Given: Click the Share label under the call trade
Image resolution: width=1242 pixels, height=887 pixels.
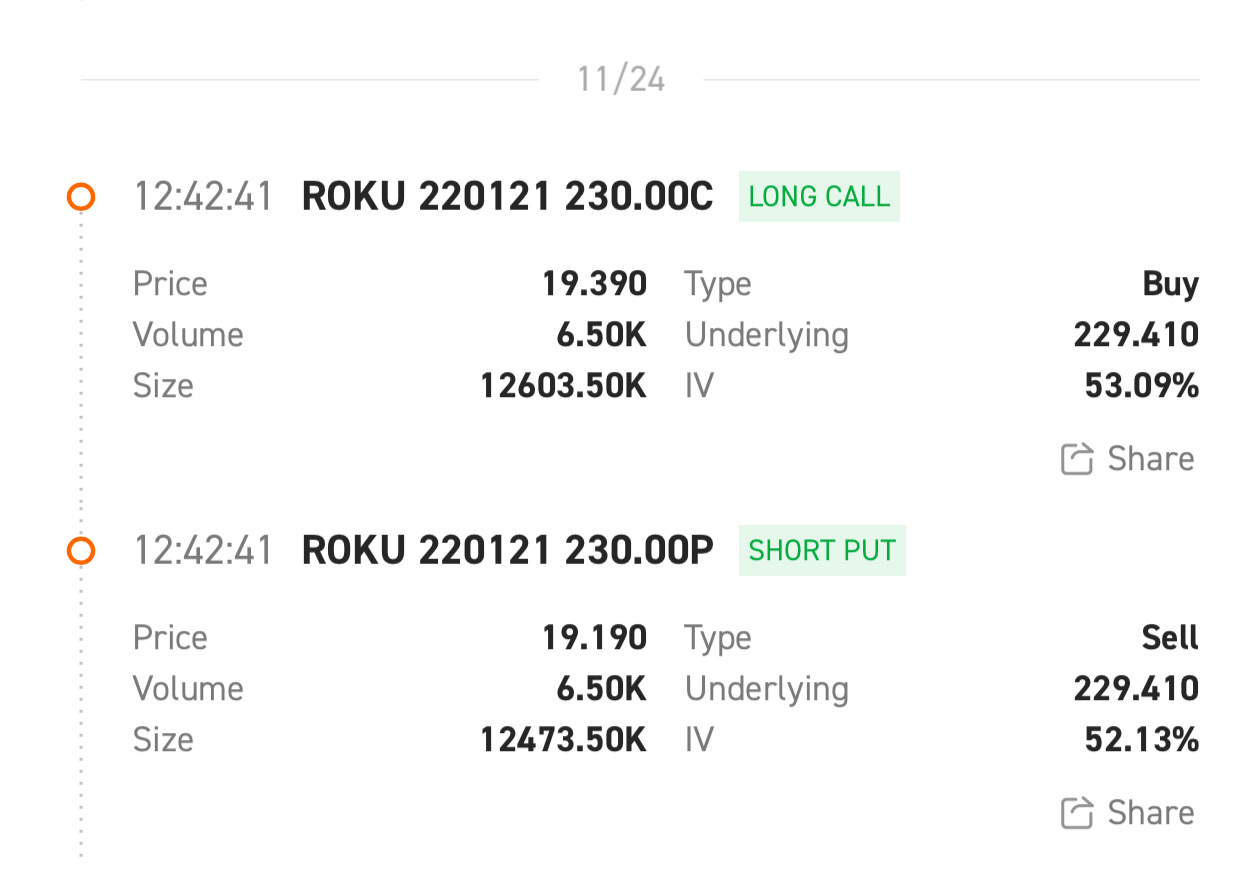Looking at the screenshot, I should coord(1151,459).
